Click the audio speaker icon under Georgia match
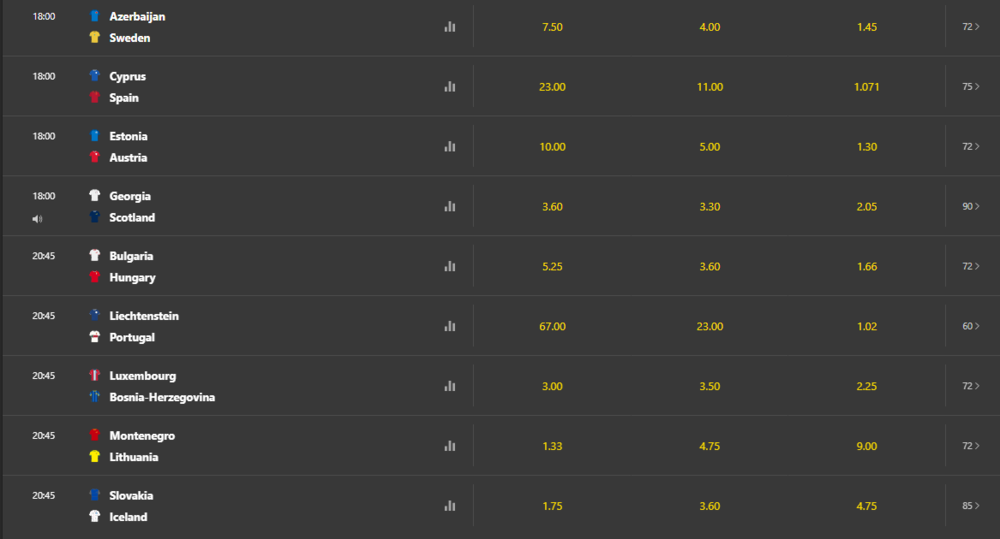This screenshot has height=539, width=1000. [x=37, y=219]
